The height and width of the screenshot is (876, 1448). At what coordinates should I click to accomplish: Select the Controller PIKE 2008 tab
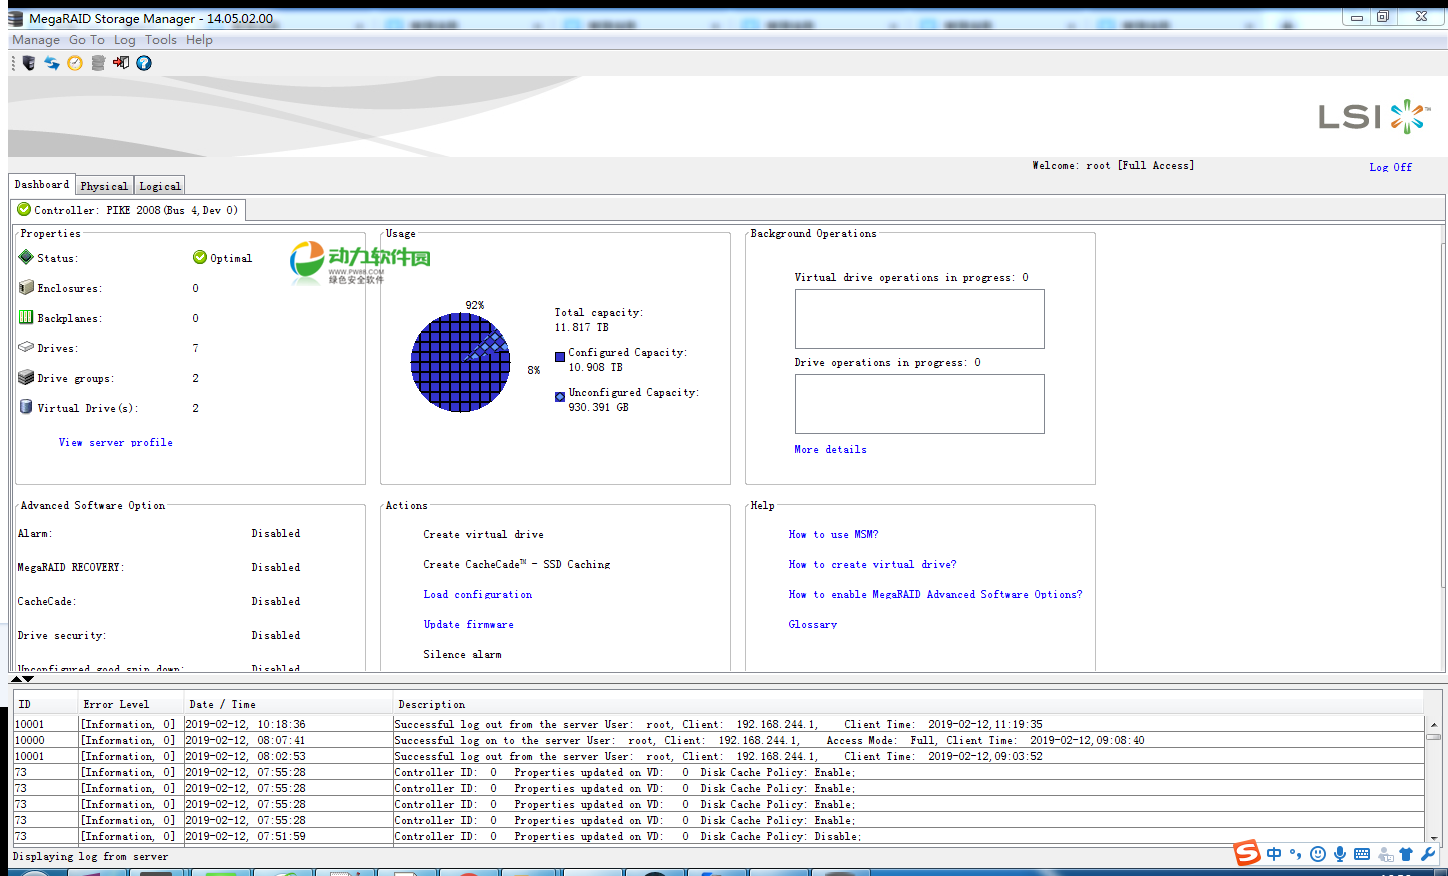[128, 210]
